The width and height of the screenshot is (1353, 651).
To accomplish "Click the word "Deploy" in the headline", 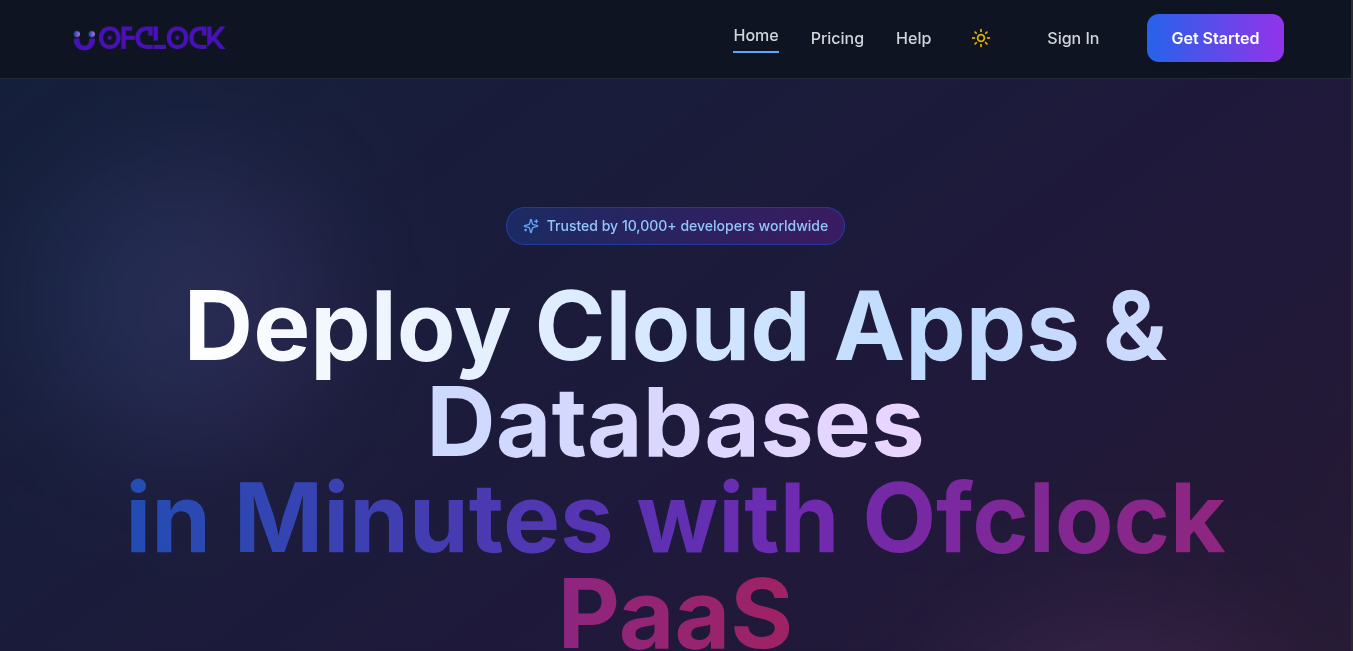I will (347, 328).
